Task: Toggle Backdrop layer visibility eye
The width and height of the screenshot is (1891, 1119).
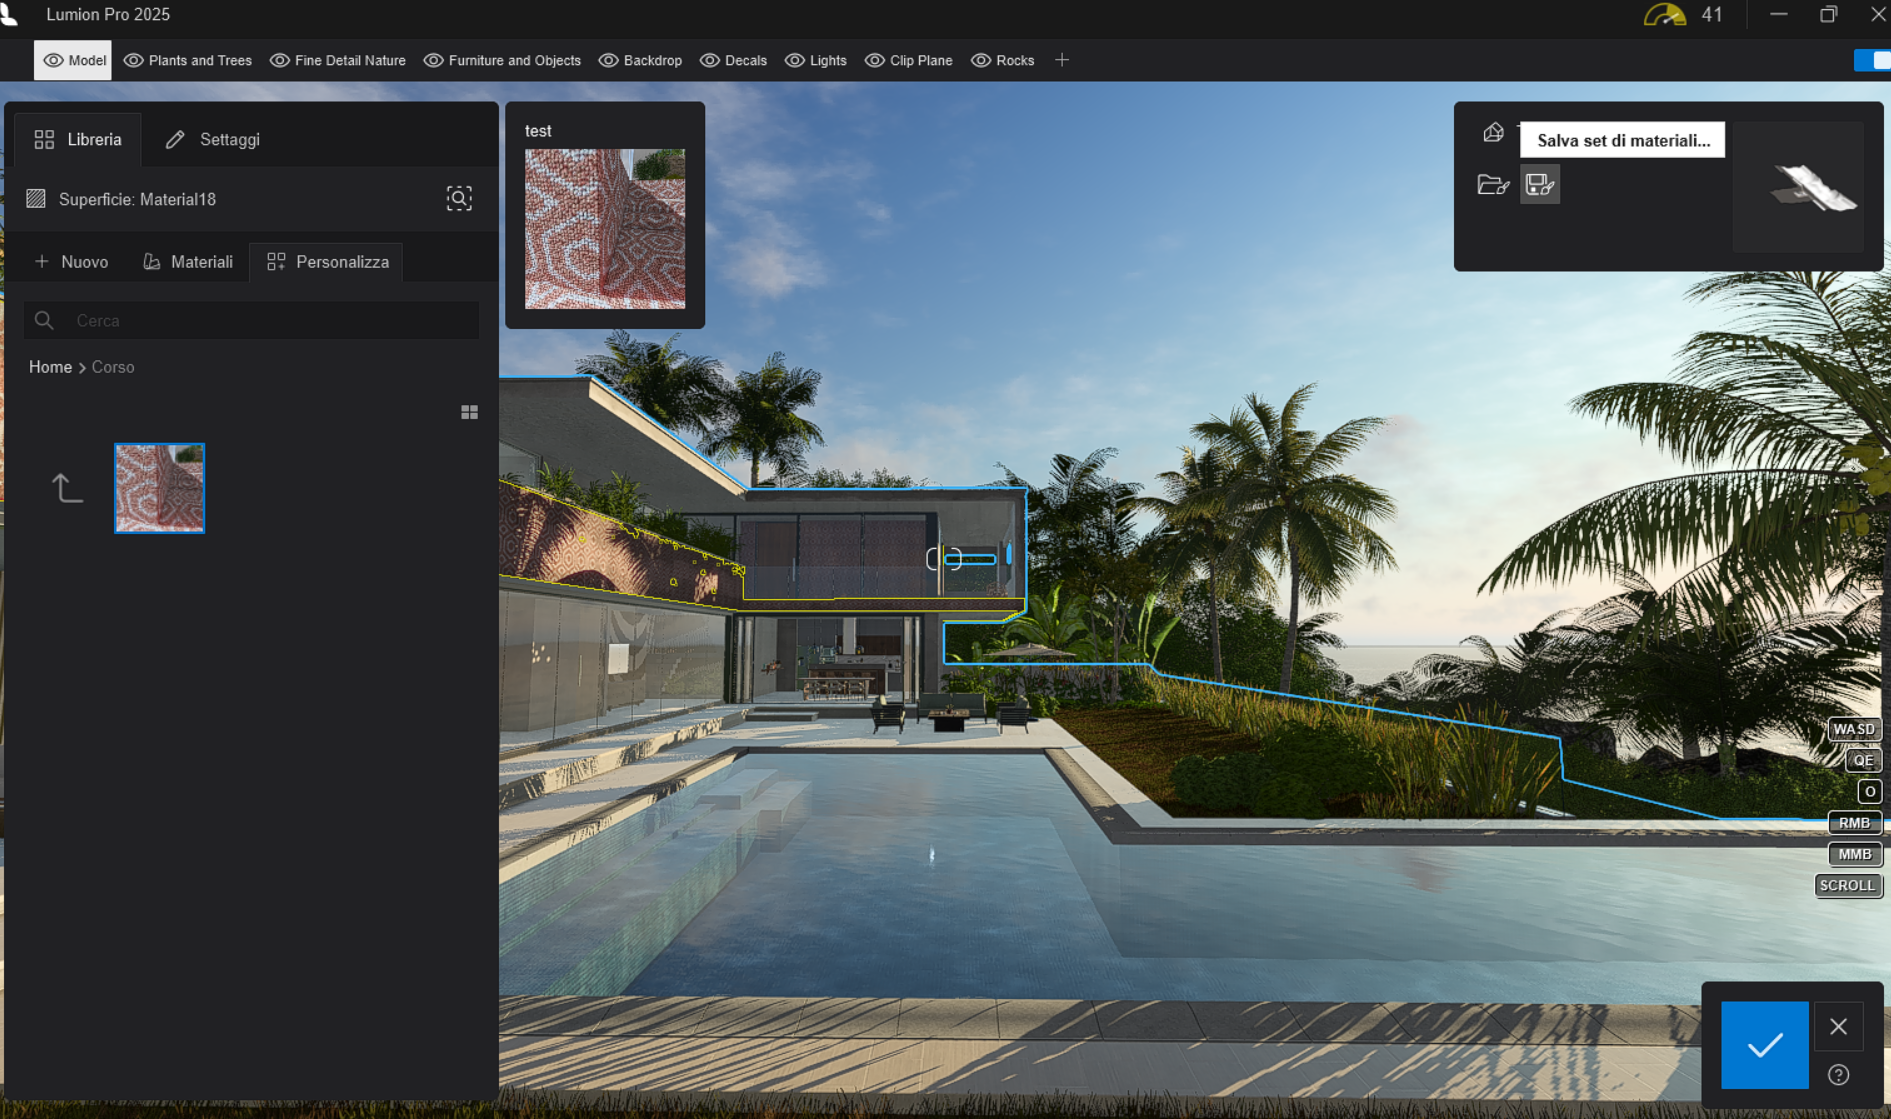Action: pyautogui.click(x=608, y=60)
